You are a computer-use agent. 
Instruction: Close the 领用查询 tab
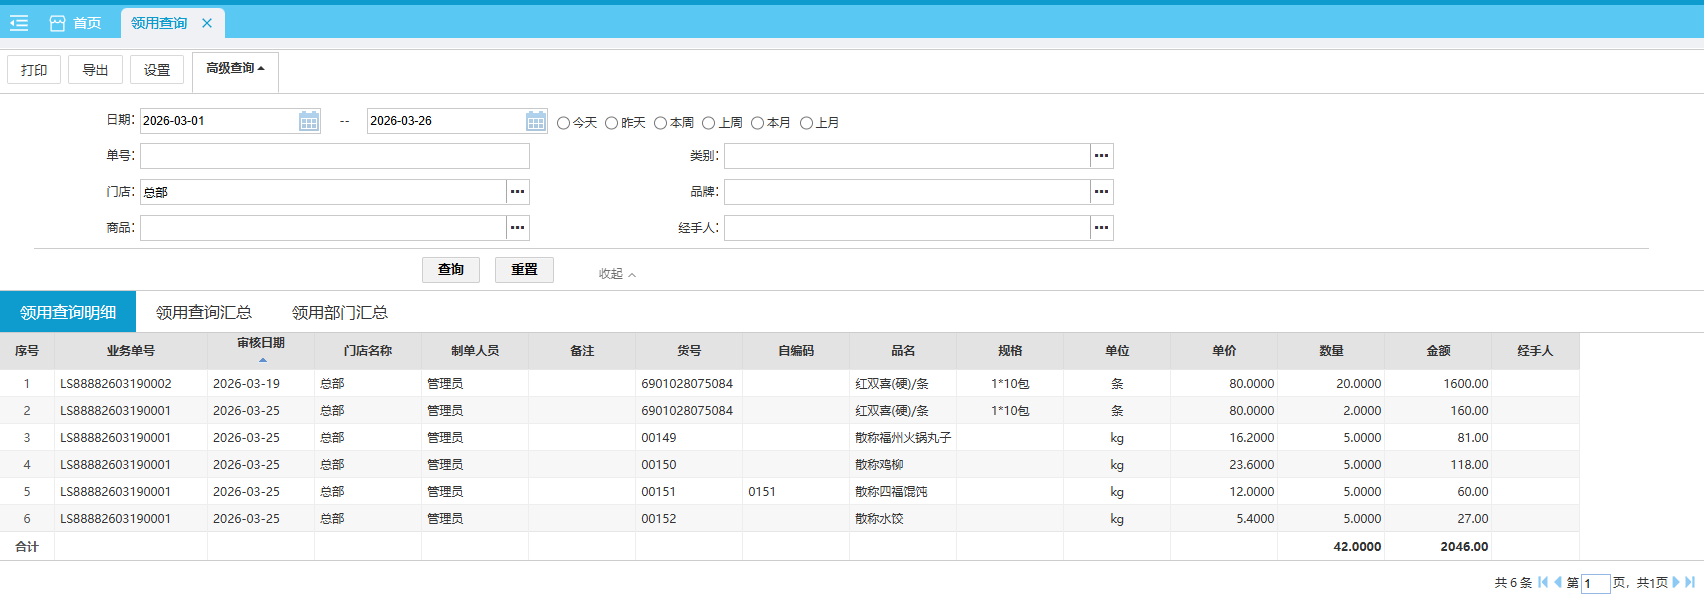[x=207, y=23]
